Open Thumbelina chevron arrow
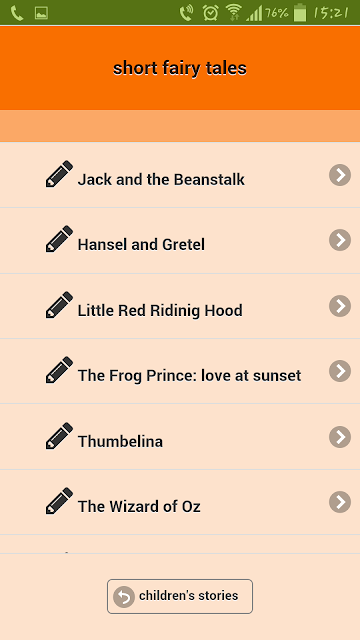 [340, 437]
